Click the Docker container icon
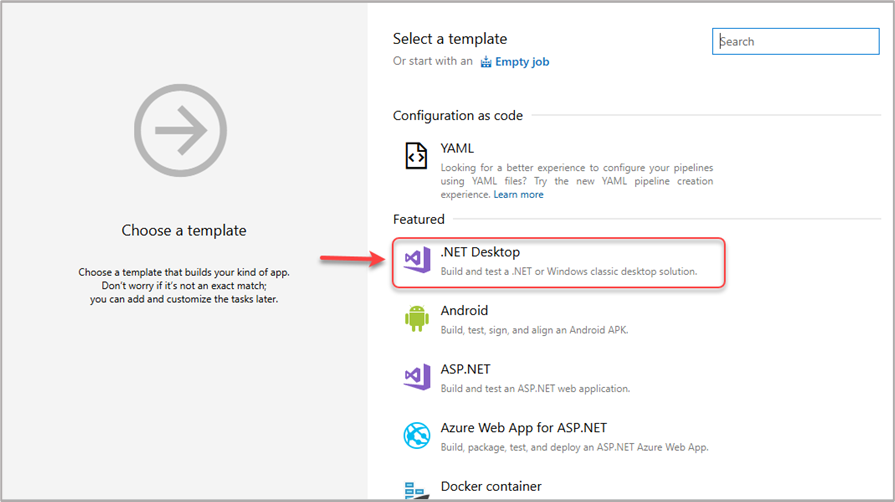Viewport: 895px width, 502px height. tap(416, 489)
